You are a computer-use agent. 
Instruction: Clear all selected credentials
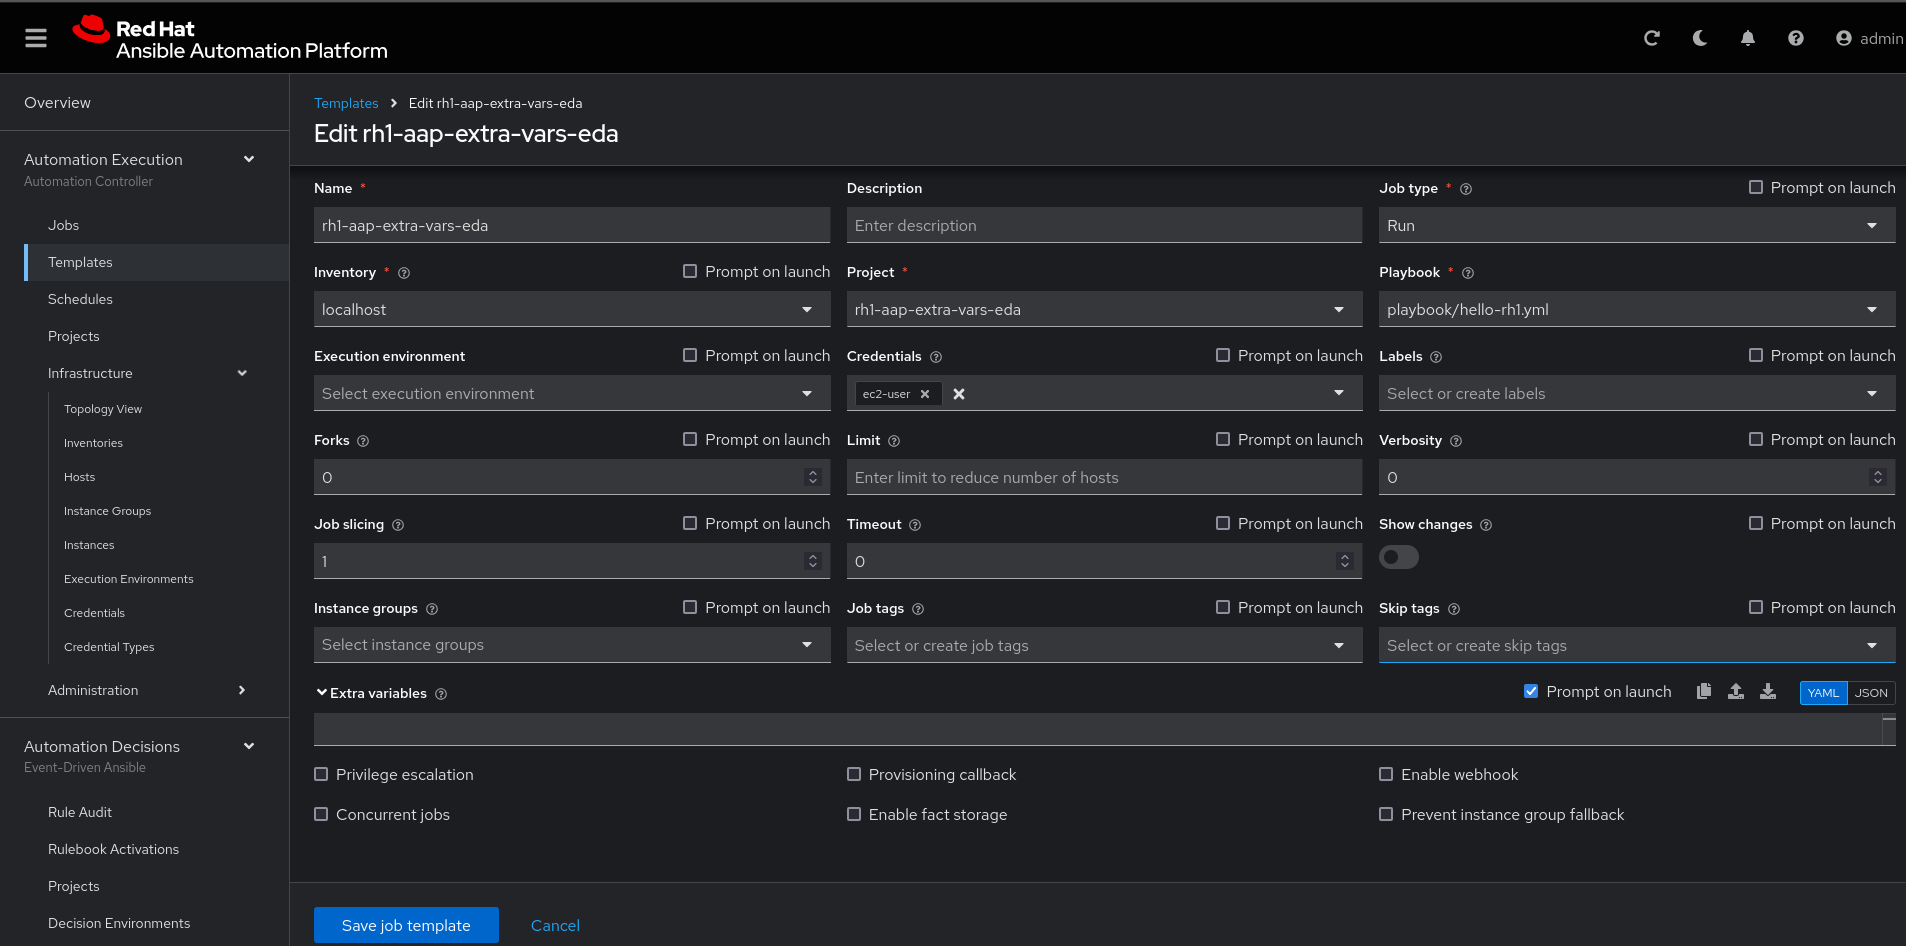pos(959,394)
